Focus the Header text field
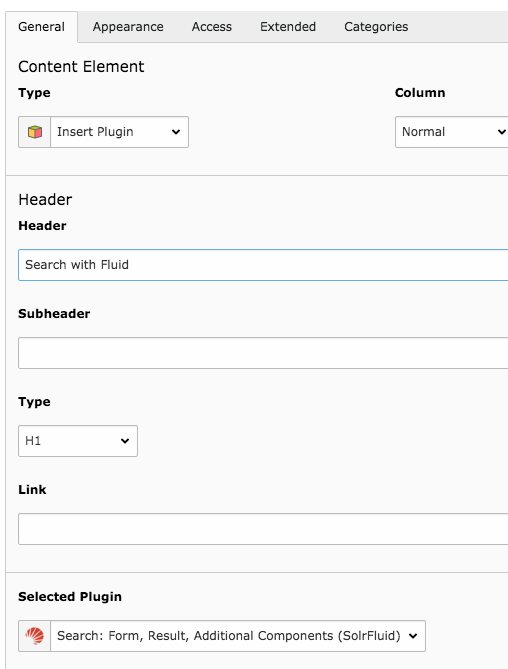Viewport: 508px width, 669px height. pos(263,265)
